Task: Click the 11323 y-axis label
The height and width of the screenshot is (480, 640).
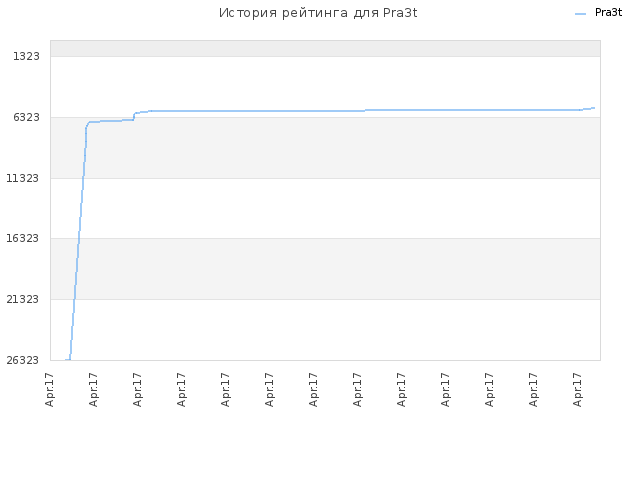Action: [22, 178]
